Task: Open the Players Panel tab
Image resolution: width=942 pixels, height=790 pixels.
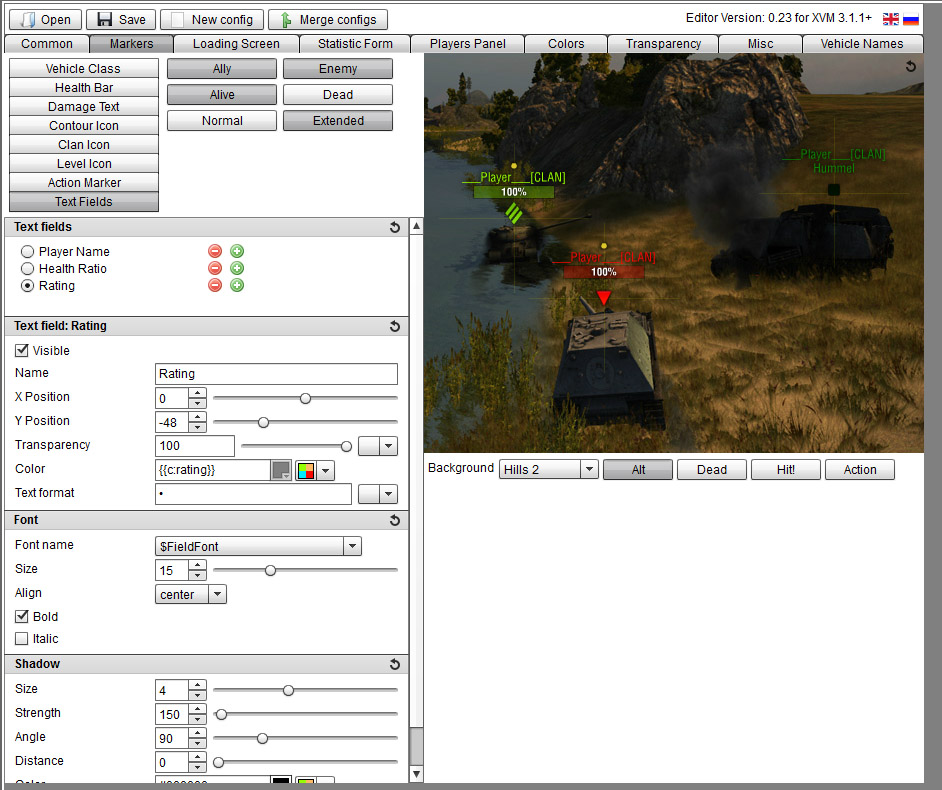Action: 467,44
